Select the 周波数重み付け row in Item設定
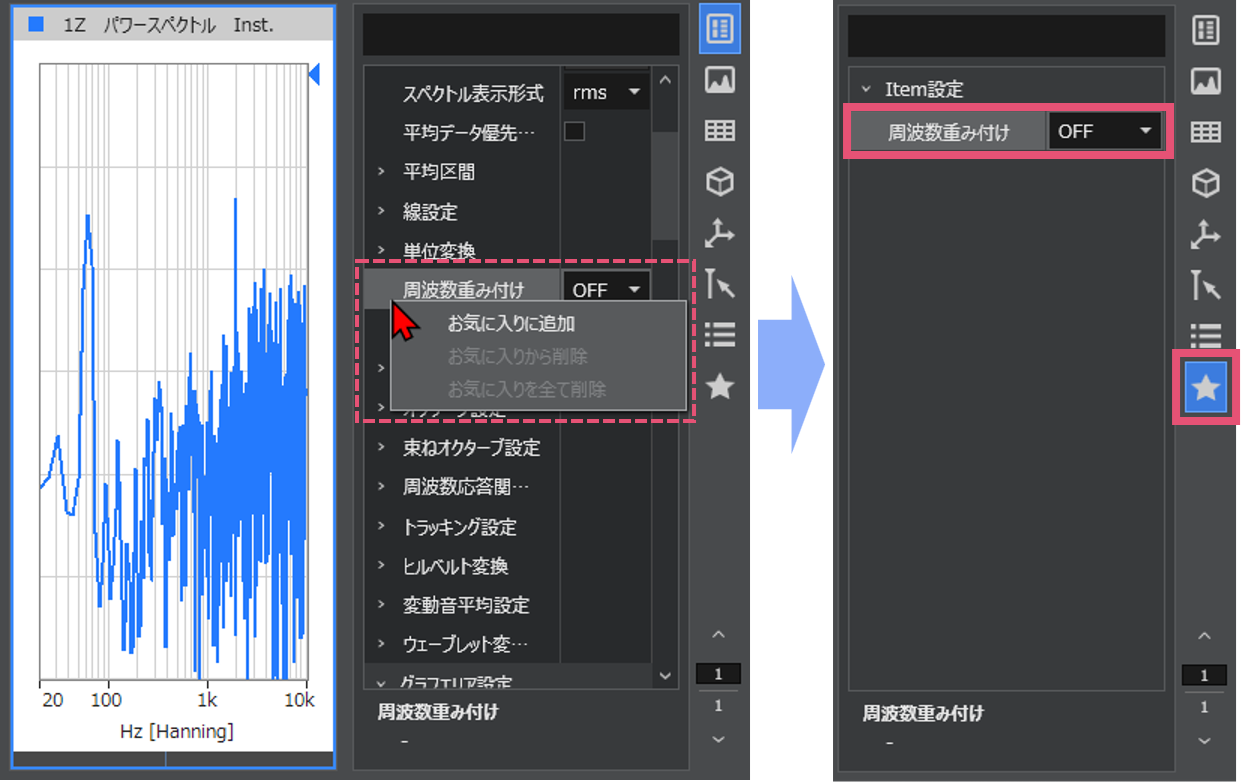1241x782 pixels. 944,131
